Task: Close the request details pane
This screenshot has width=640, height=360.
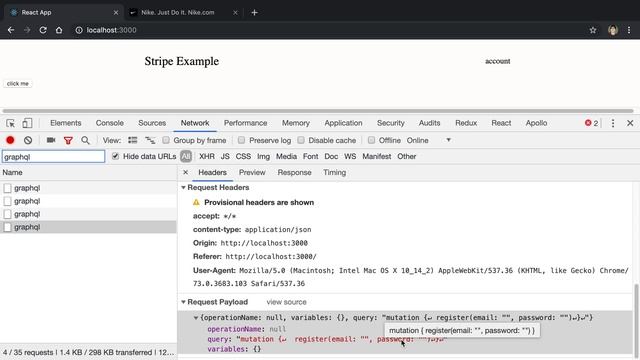Action: point(185,173)
